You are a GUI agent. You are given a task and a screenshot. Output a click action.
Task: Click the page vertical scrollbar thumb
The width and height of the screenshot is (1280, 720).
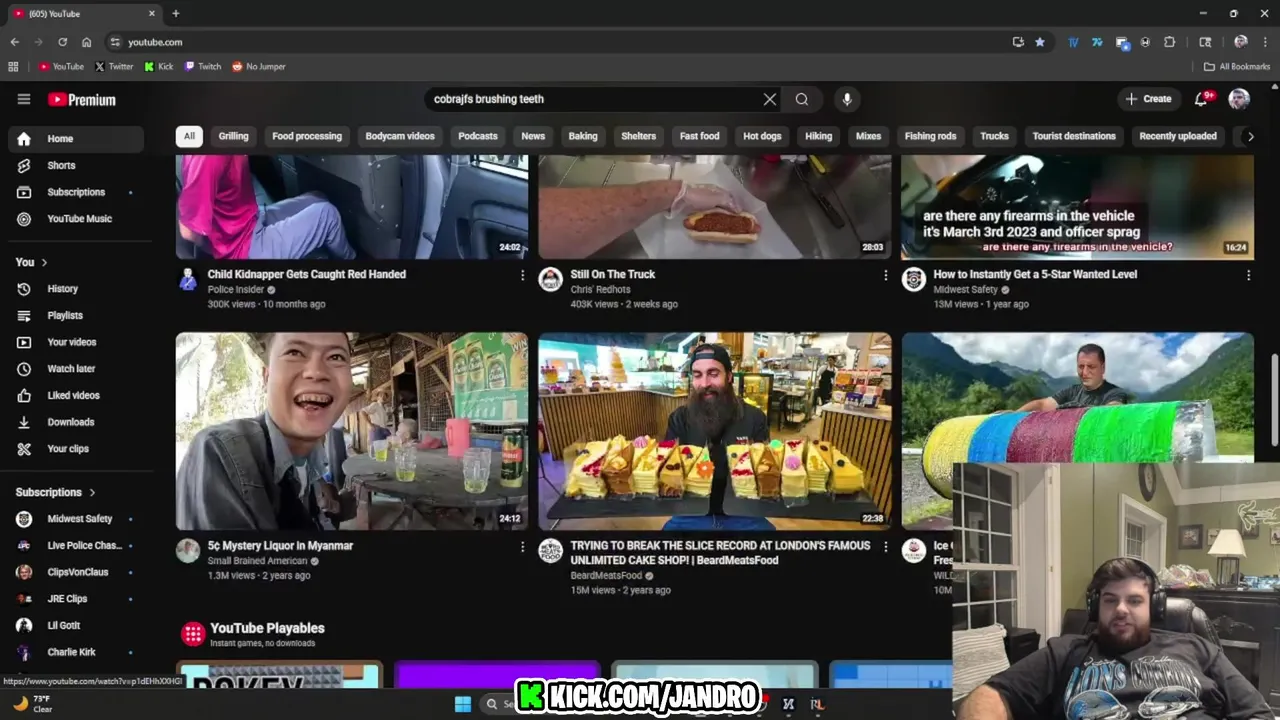point(1273,400)
